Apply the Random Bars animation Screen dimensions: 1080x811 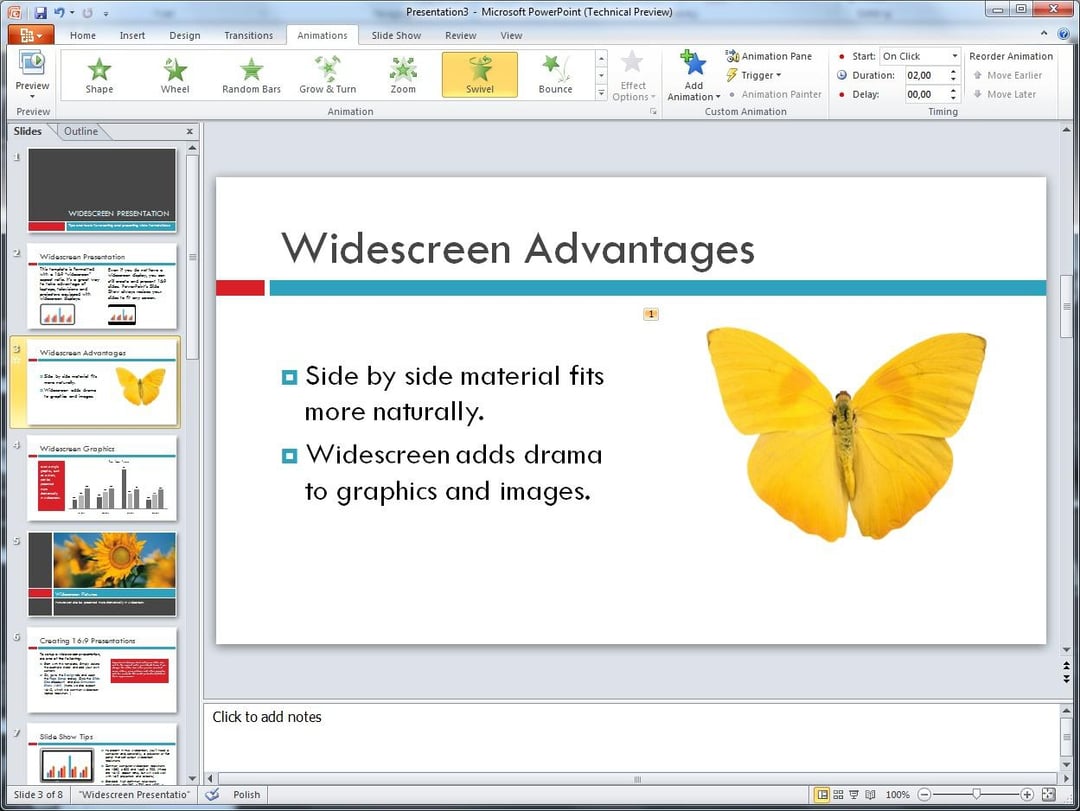(250, 73)
